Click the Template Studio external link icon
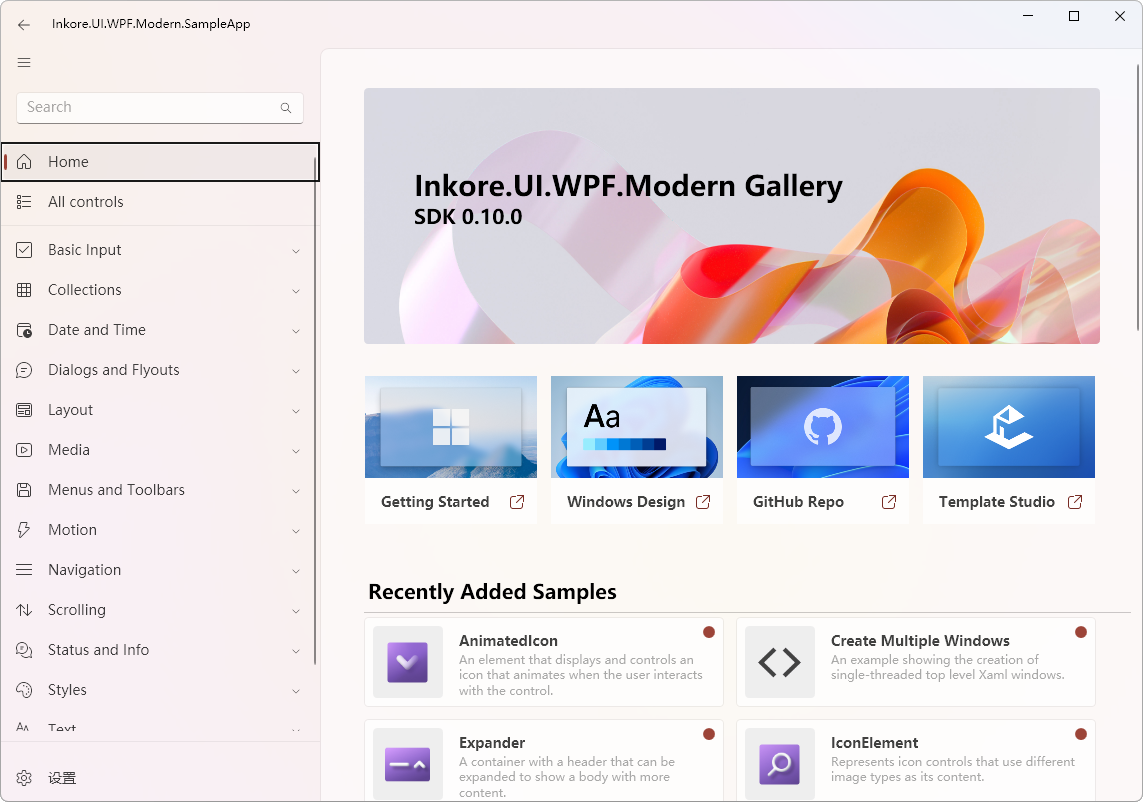 click(x=1074, y=502)
